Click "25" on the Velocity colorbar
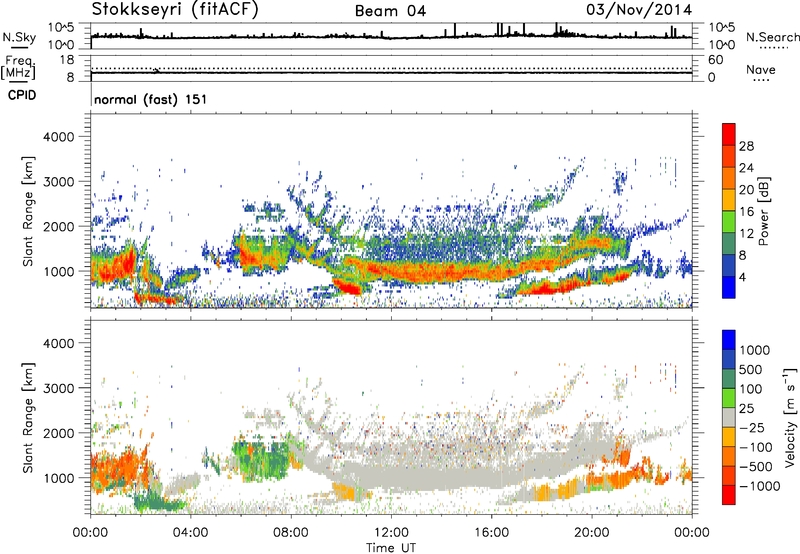Image resolution: width=800 pixels, height=554 pixels. (x=746, y=408)
